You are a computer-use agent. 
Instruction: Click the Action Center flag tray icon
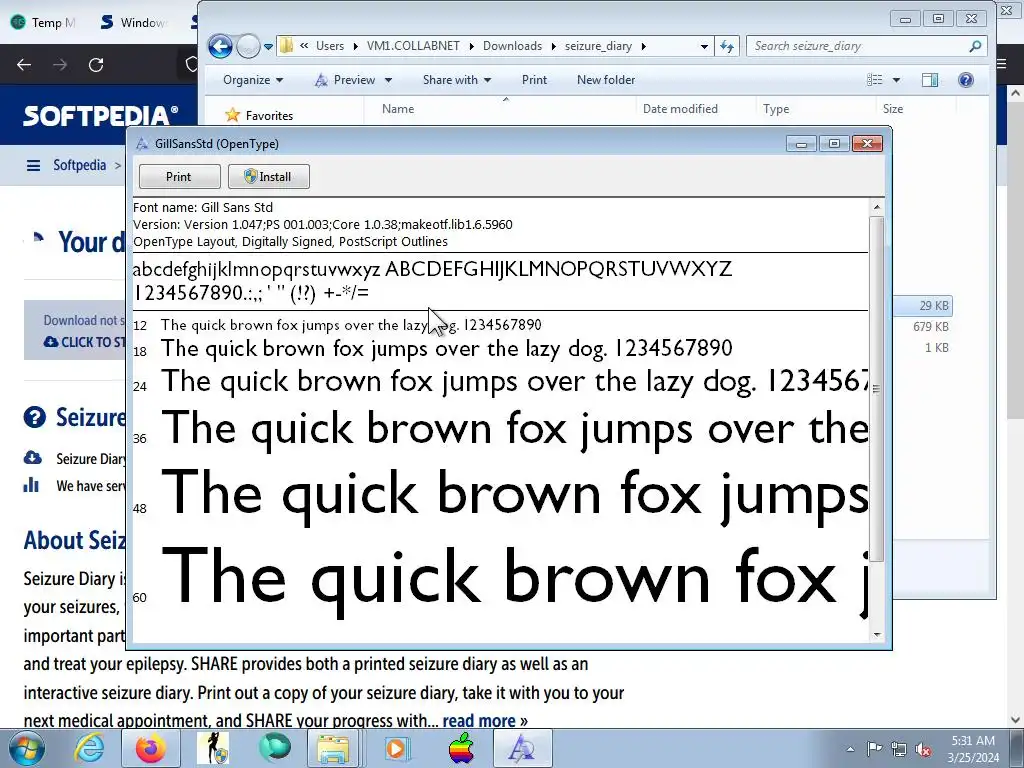[x=874, y=749]
